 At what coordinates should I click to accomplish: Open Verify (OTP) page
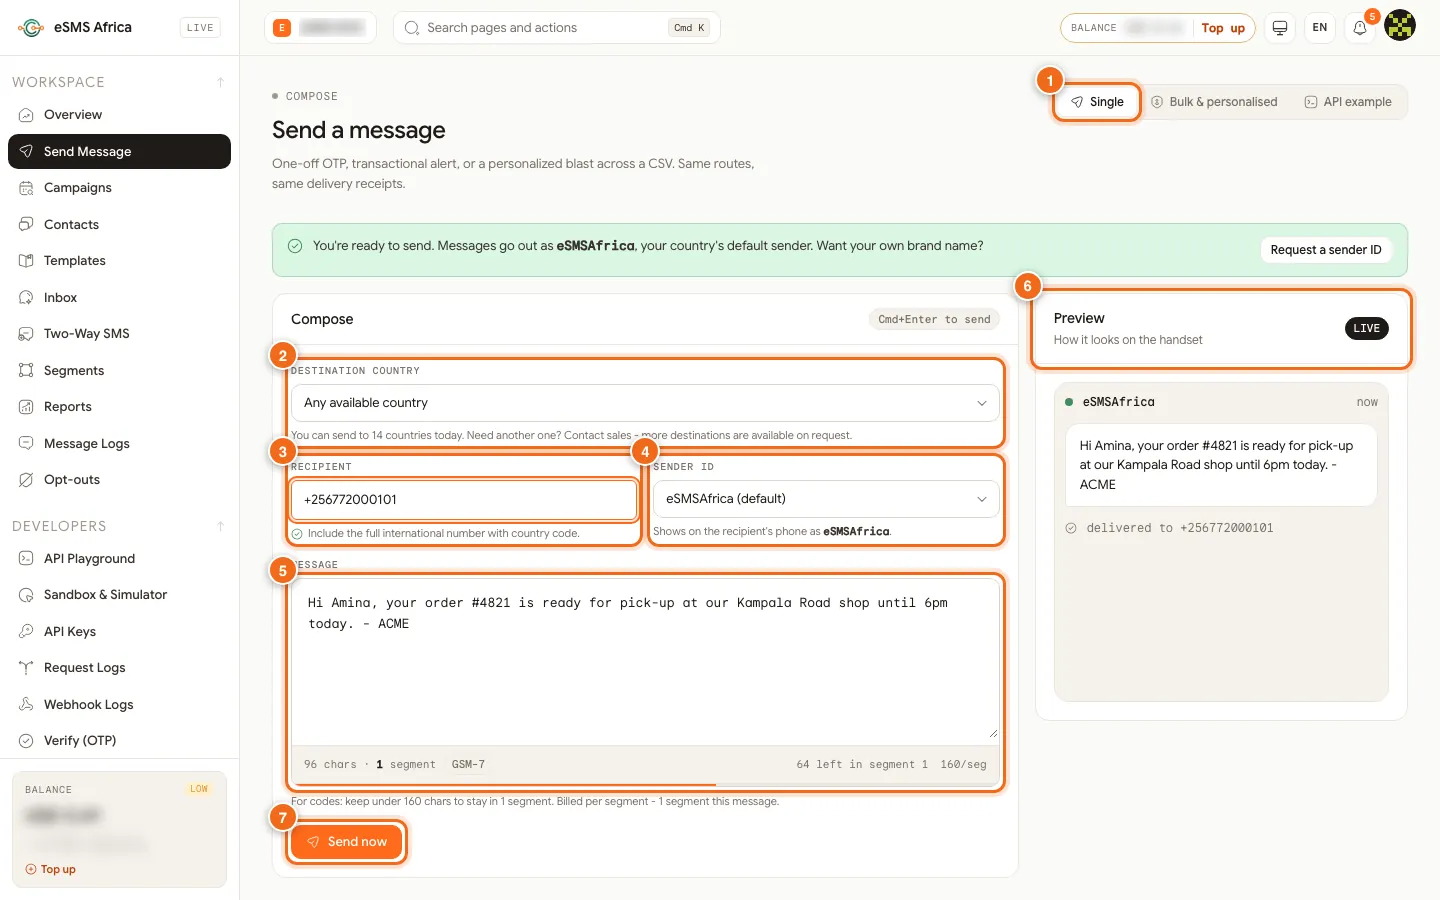pyautogui.click(x=119, y=741)
